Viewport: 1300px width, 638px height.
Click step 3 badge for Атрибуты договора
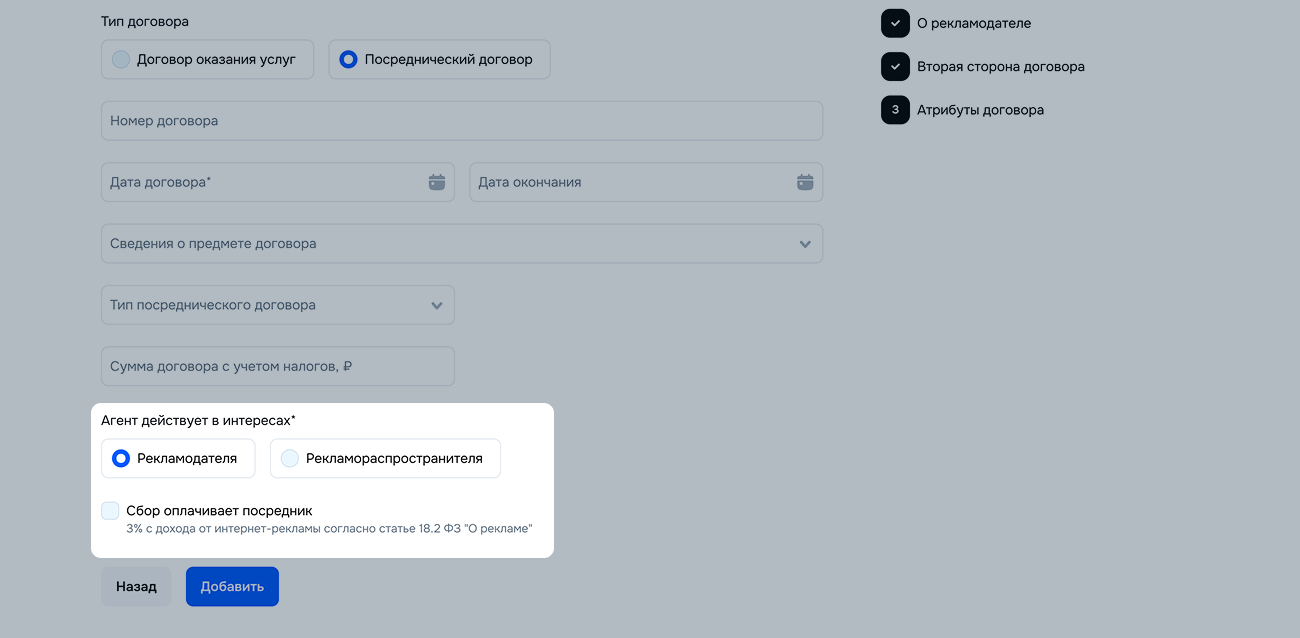coord(895,110)
